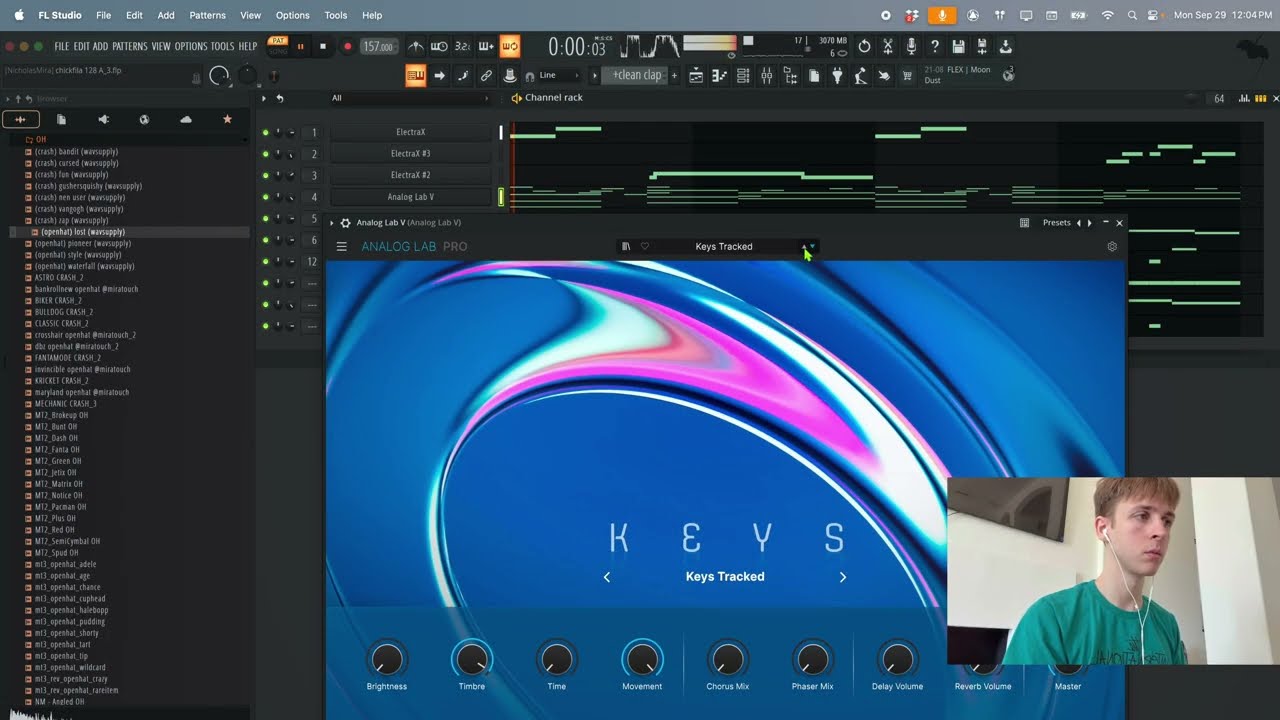The width and height of the screenshot is (1280, 720).
Task: Select the Analog Lab V channel button
Action: 411,197
